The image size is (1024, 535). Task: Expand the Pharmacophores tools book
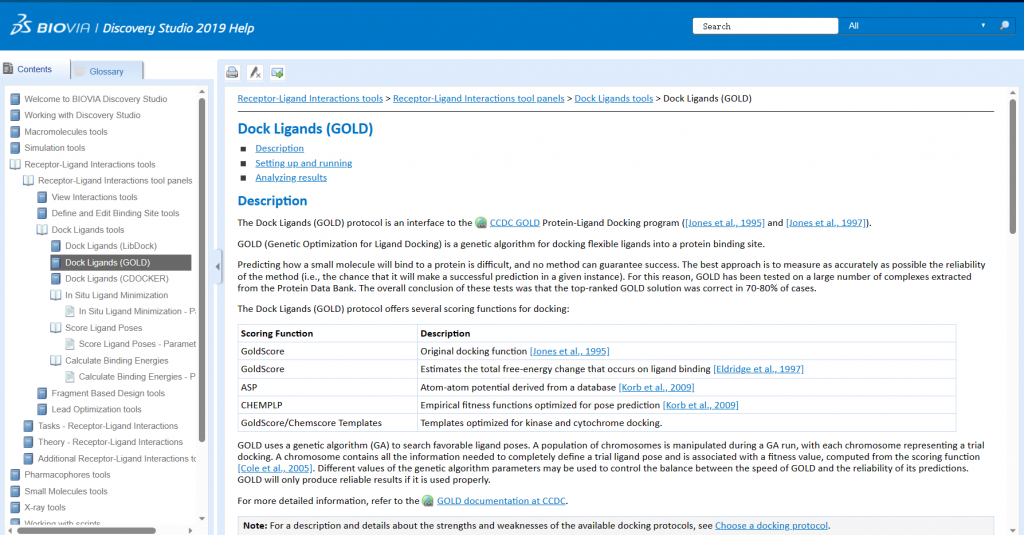tap(15, 475)
